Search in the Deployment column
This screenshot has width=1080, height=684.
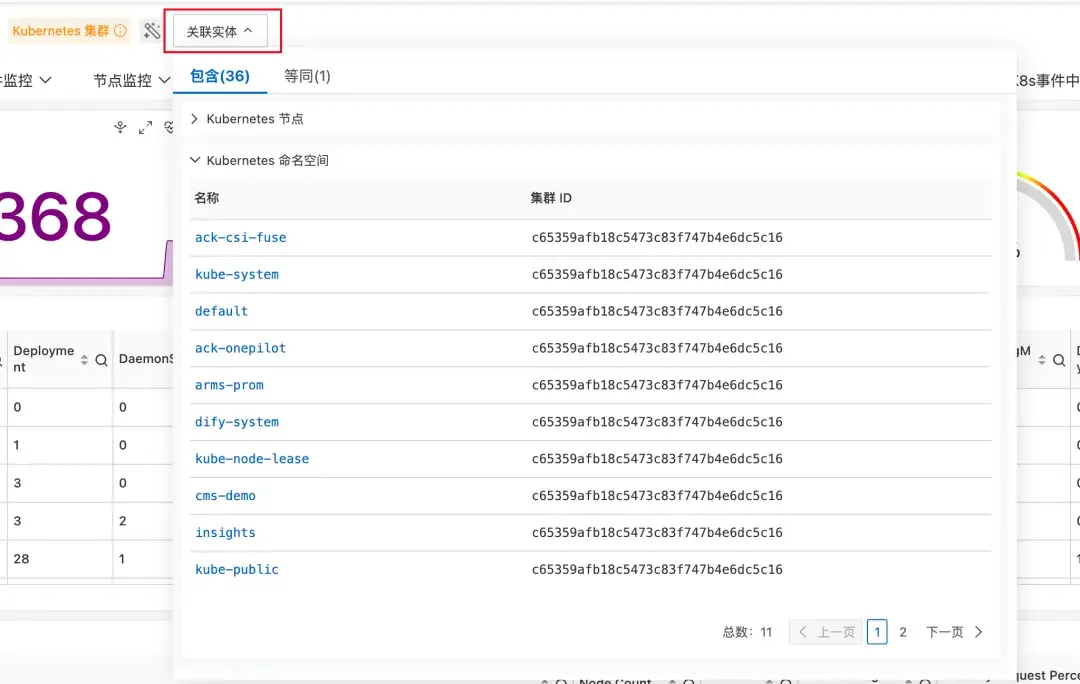[x=101, y=360]
